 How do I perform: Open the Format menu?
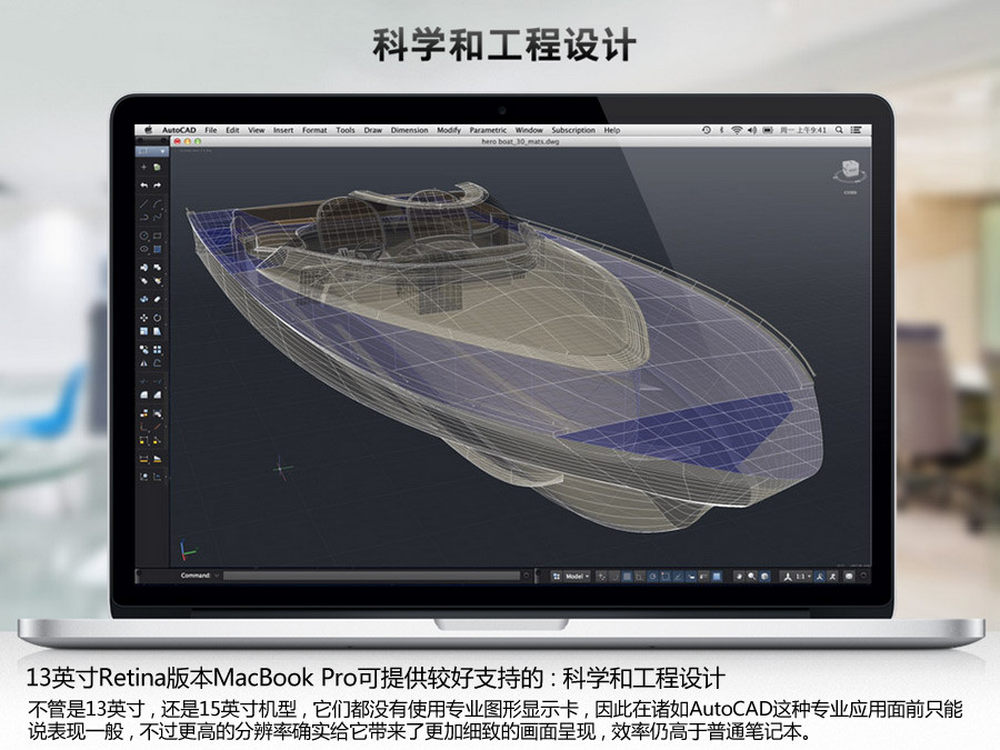click(314, 130)
